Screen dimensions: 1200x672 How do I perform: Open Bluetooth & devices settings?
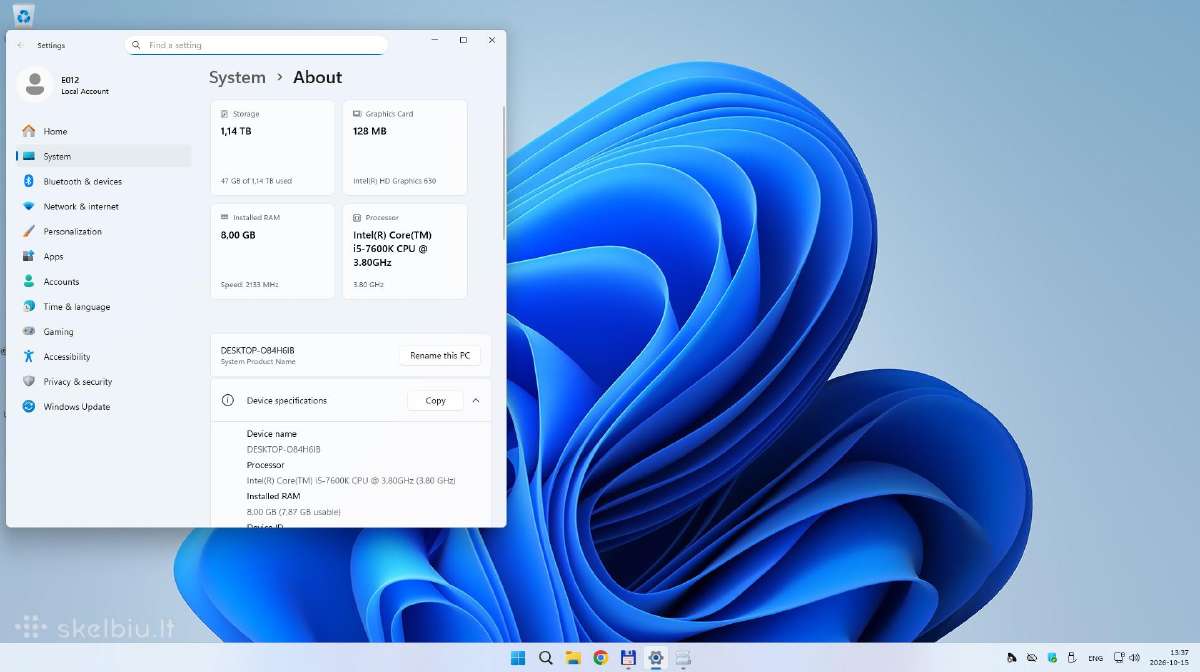pos(104,181)
